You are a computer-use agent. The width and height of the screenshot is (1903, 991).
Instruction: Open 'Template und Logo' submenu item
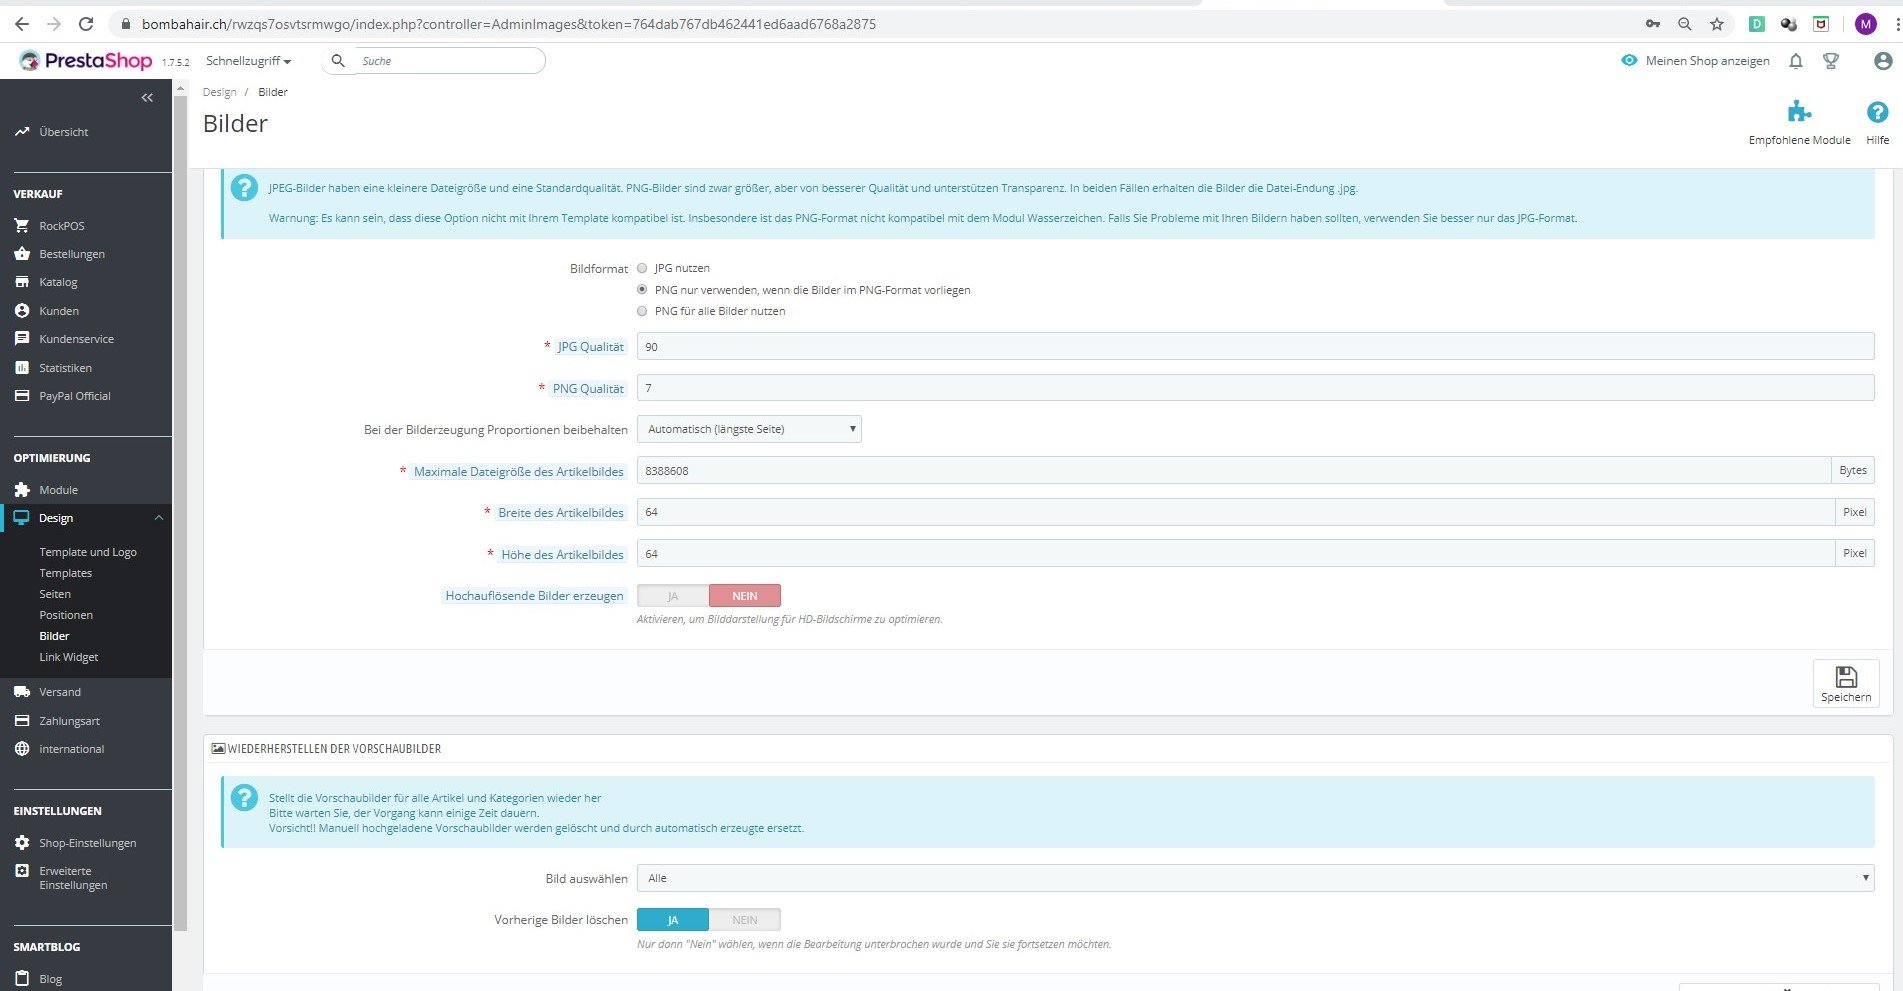tap(88, 552)
